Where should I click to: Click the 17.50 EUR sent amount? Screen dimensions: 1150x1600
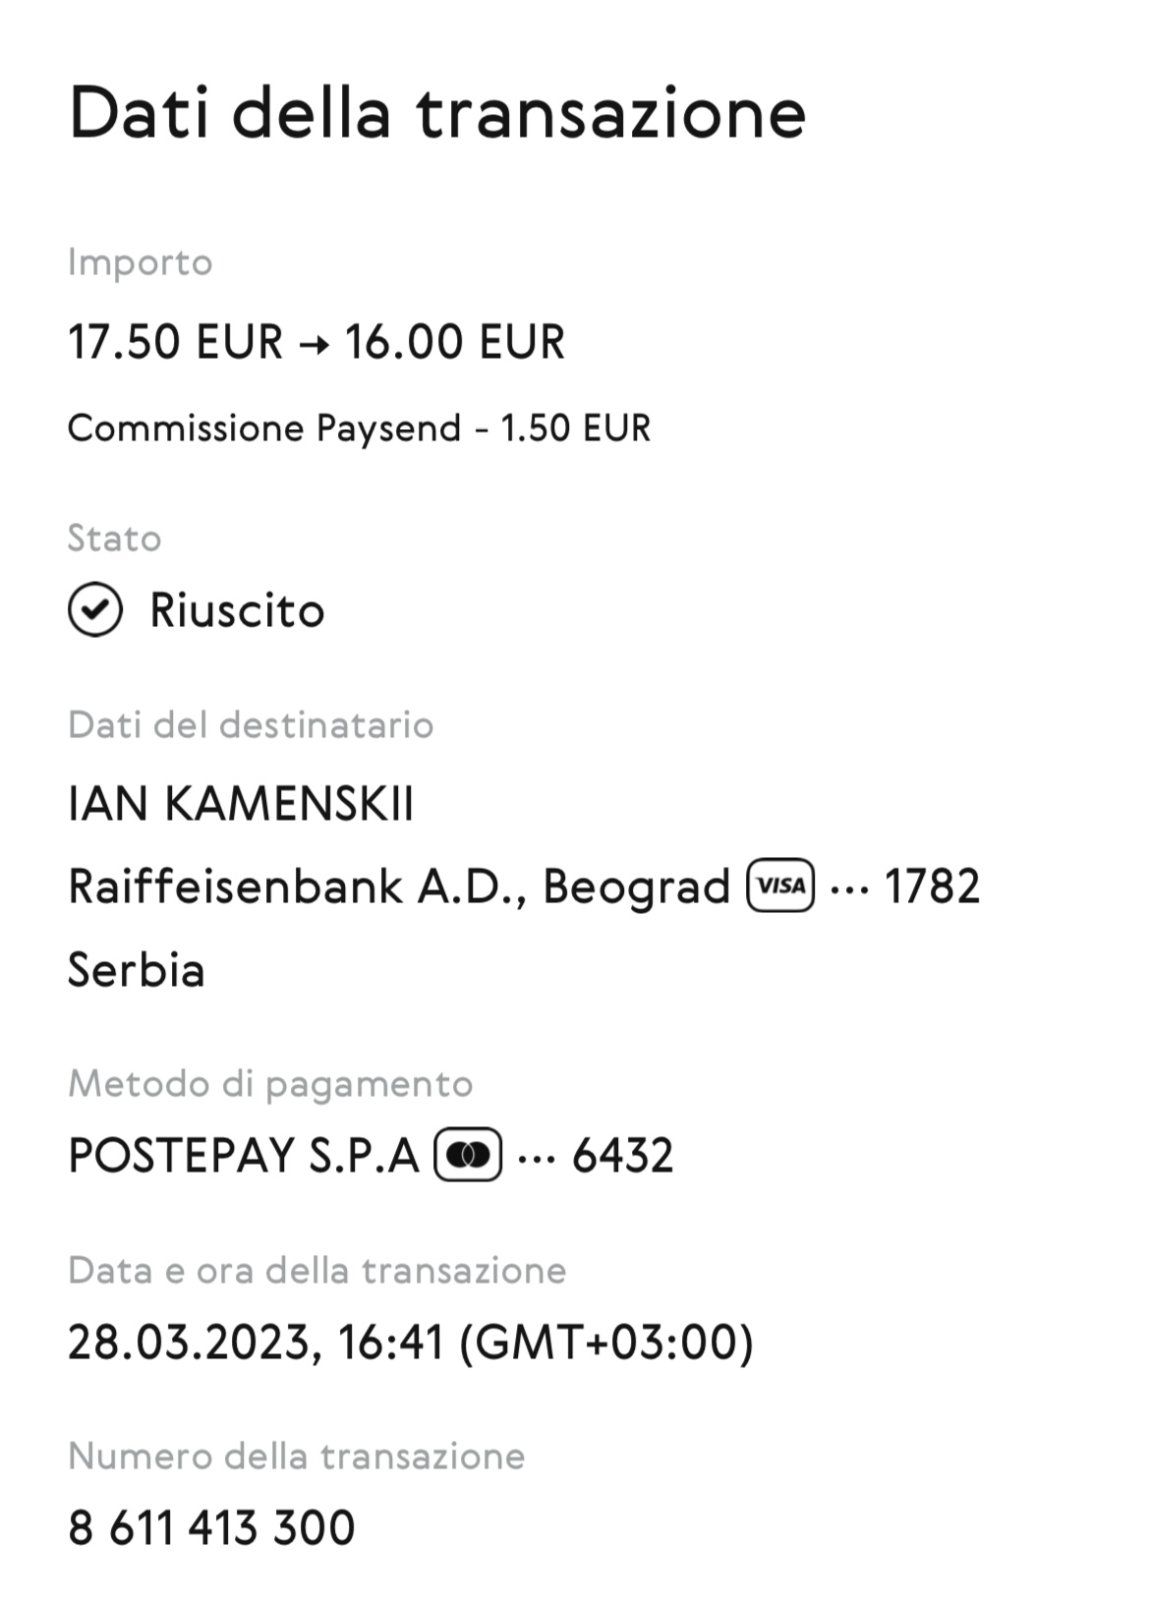pos(176,342)
